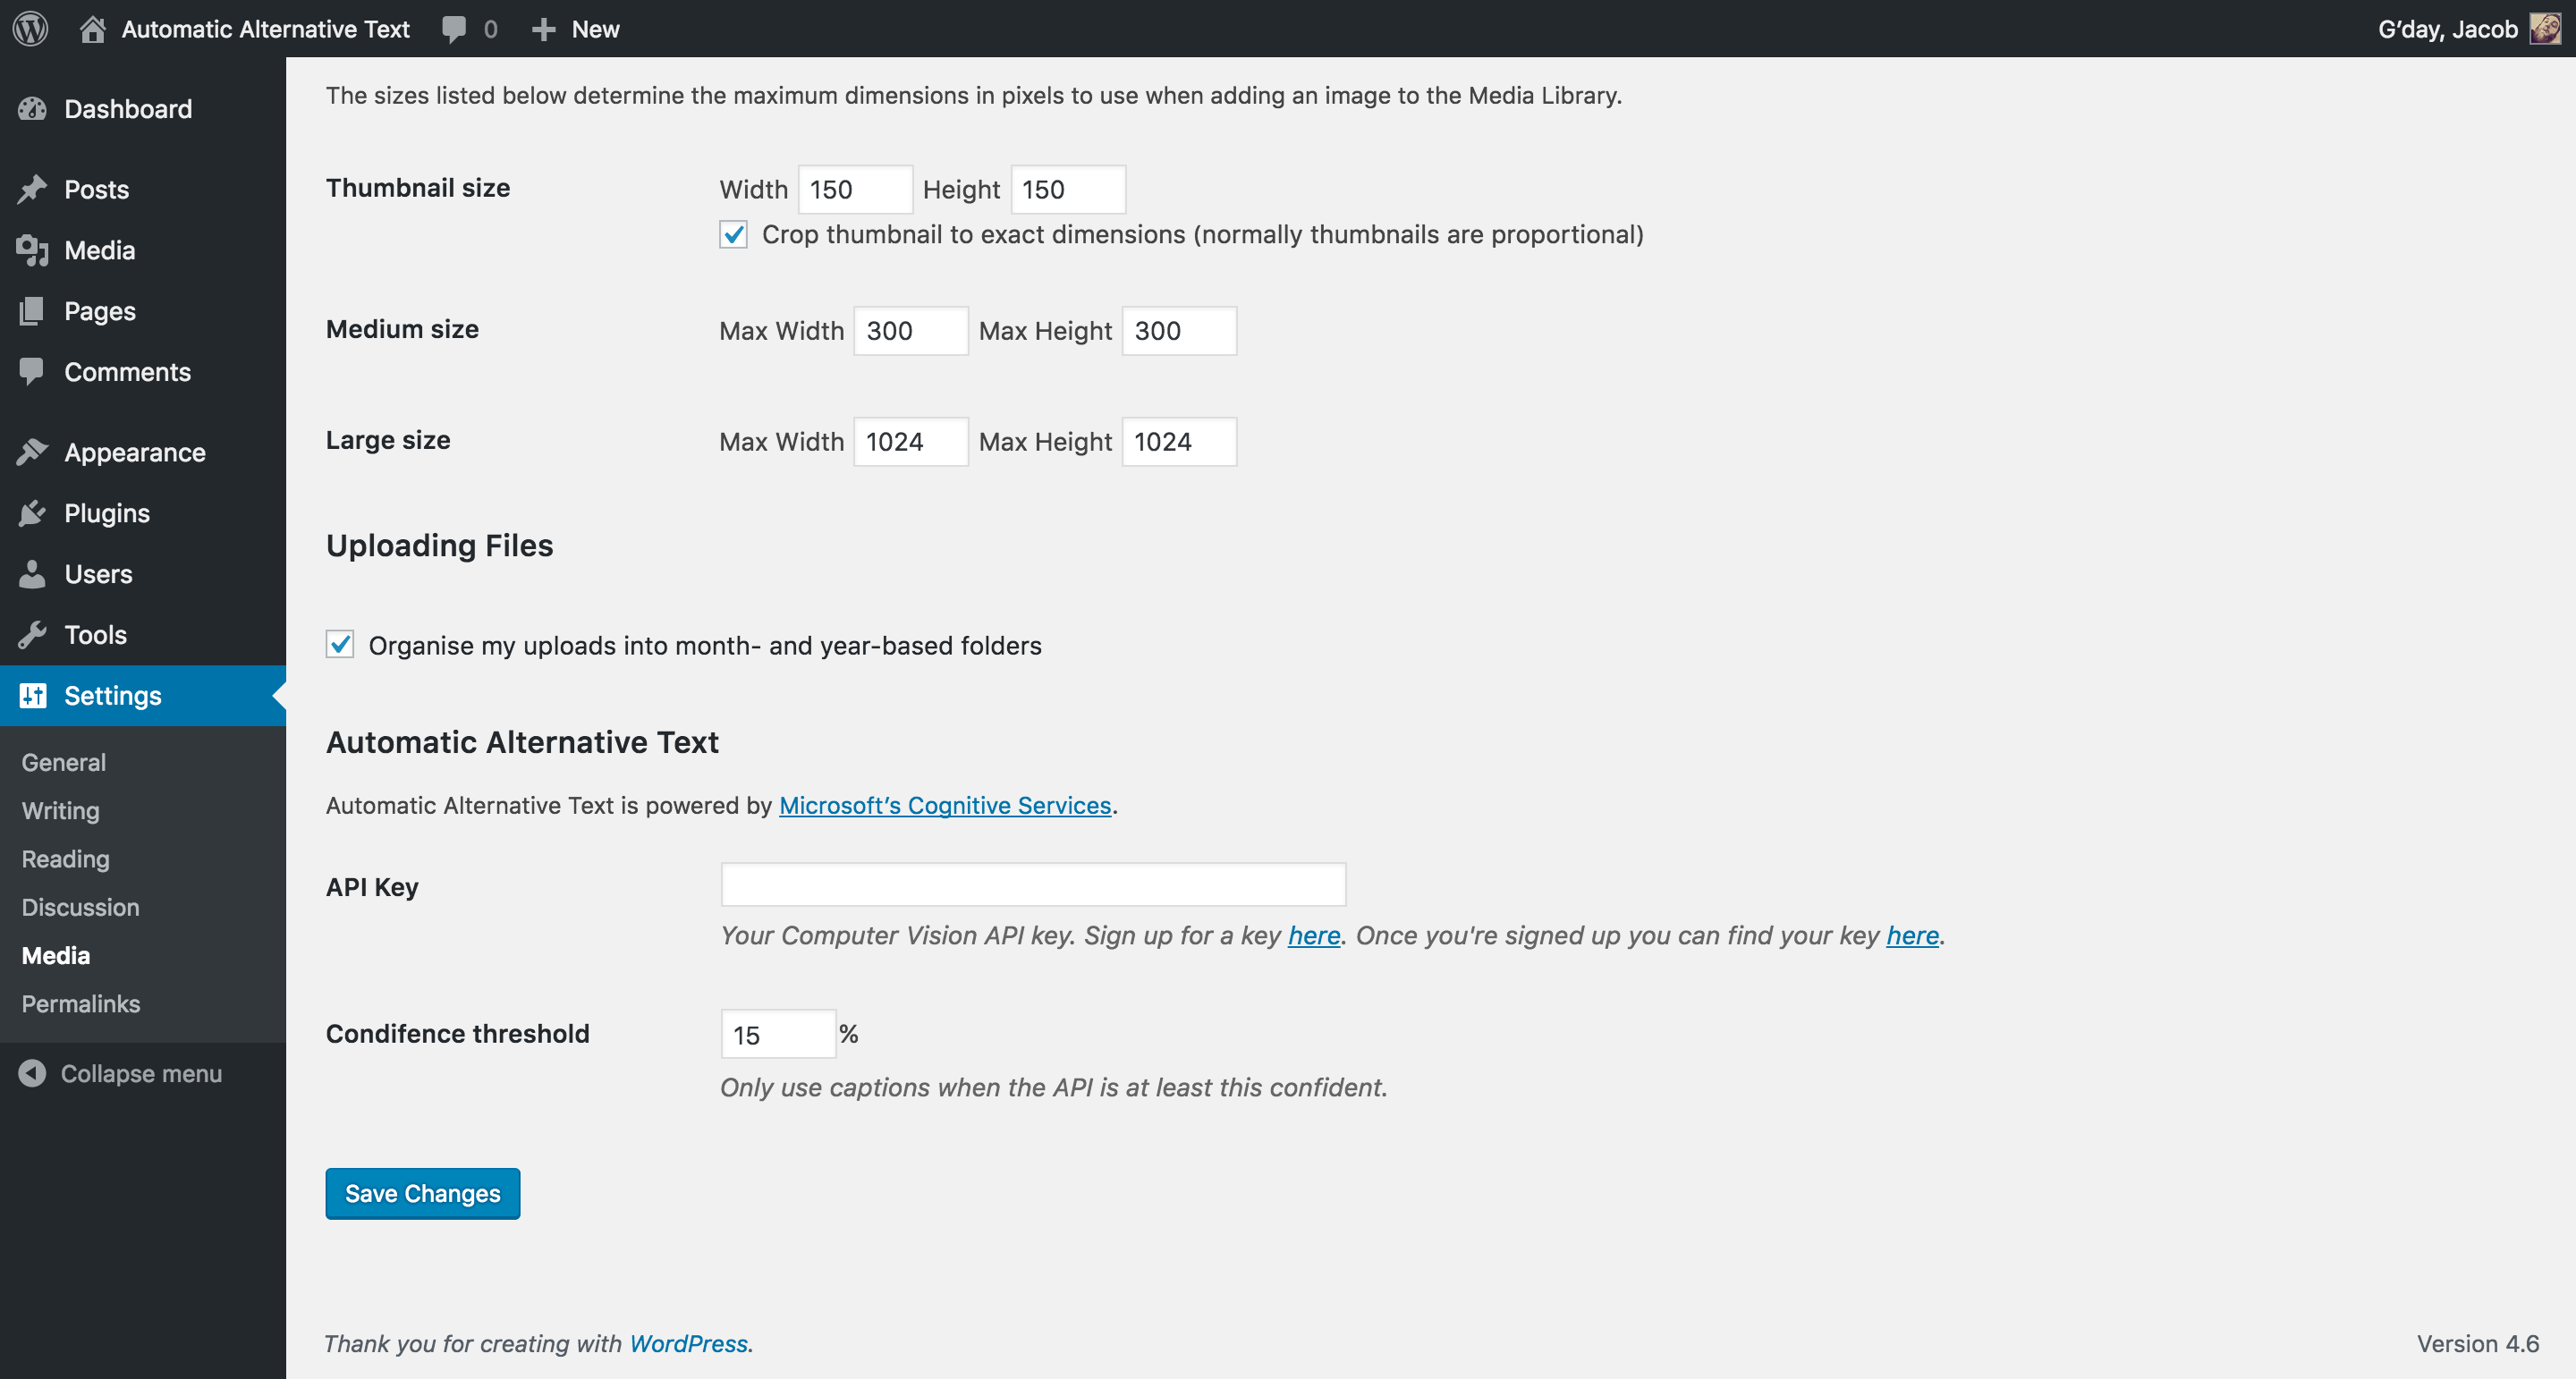This screenshot has width=2576, height=1379.
Task: Click the plus New icon
Action: (543, 29)
